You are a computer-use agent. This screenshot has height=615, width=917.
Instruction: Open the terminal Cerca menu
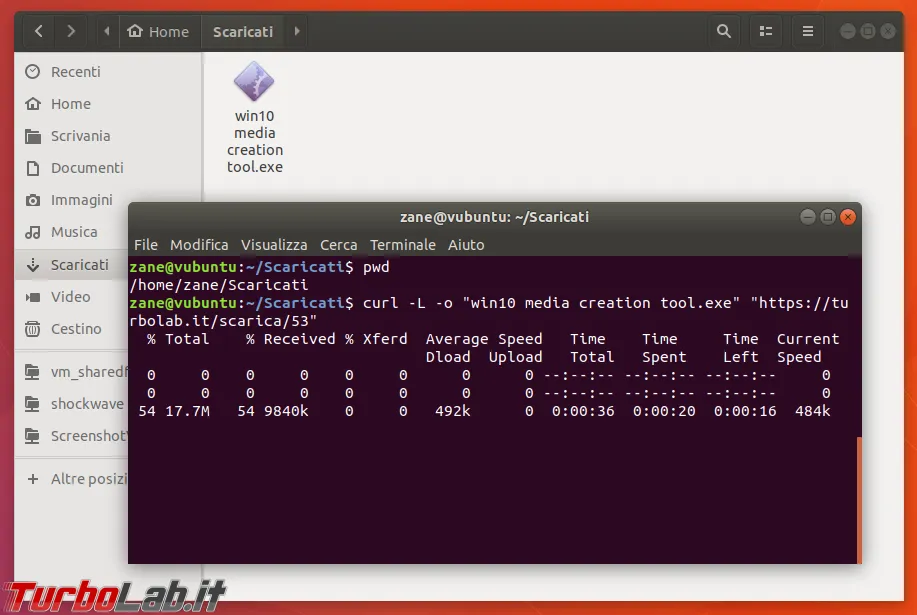338,244
